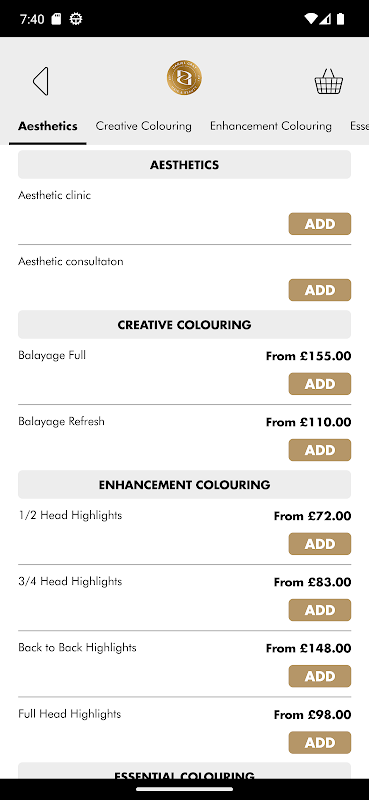Tap the Creative Colouring section header
The image size is (369, 800).
[184, 324]
